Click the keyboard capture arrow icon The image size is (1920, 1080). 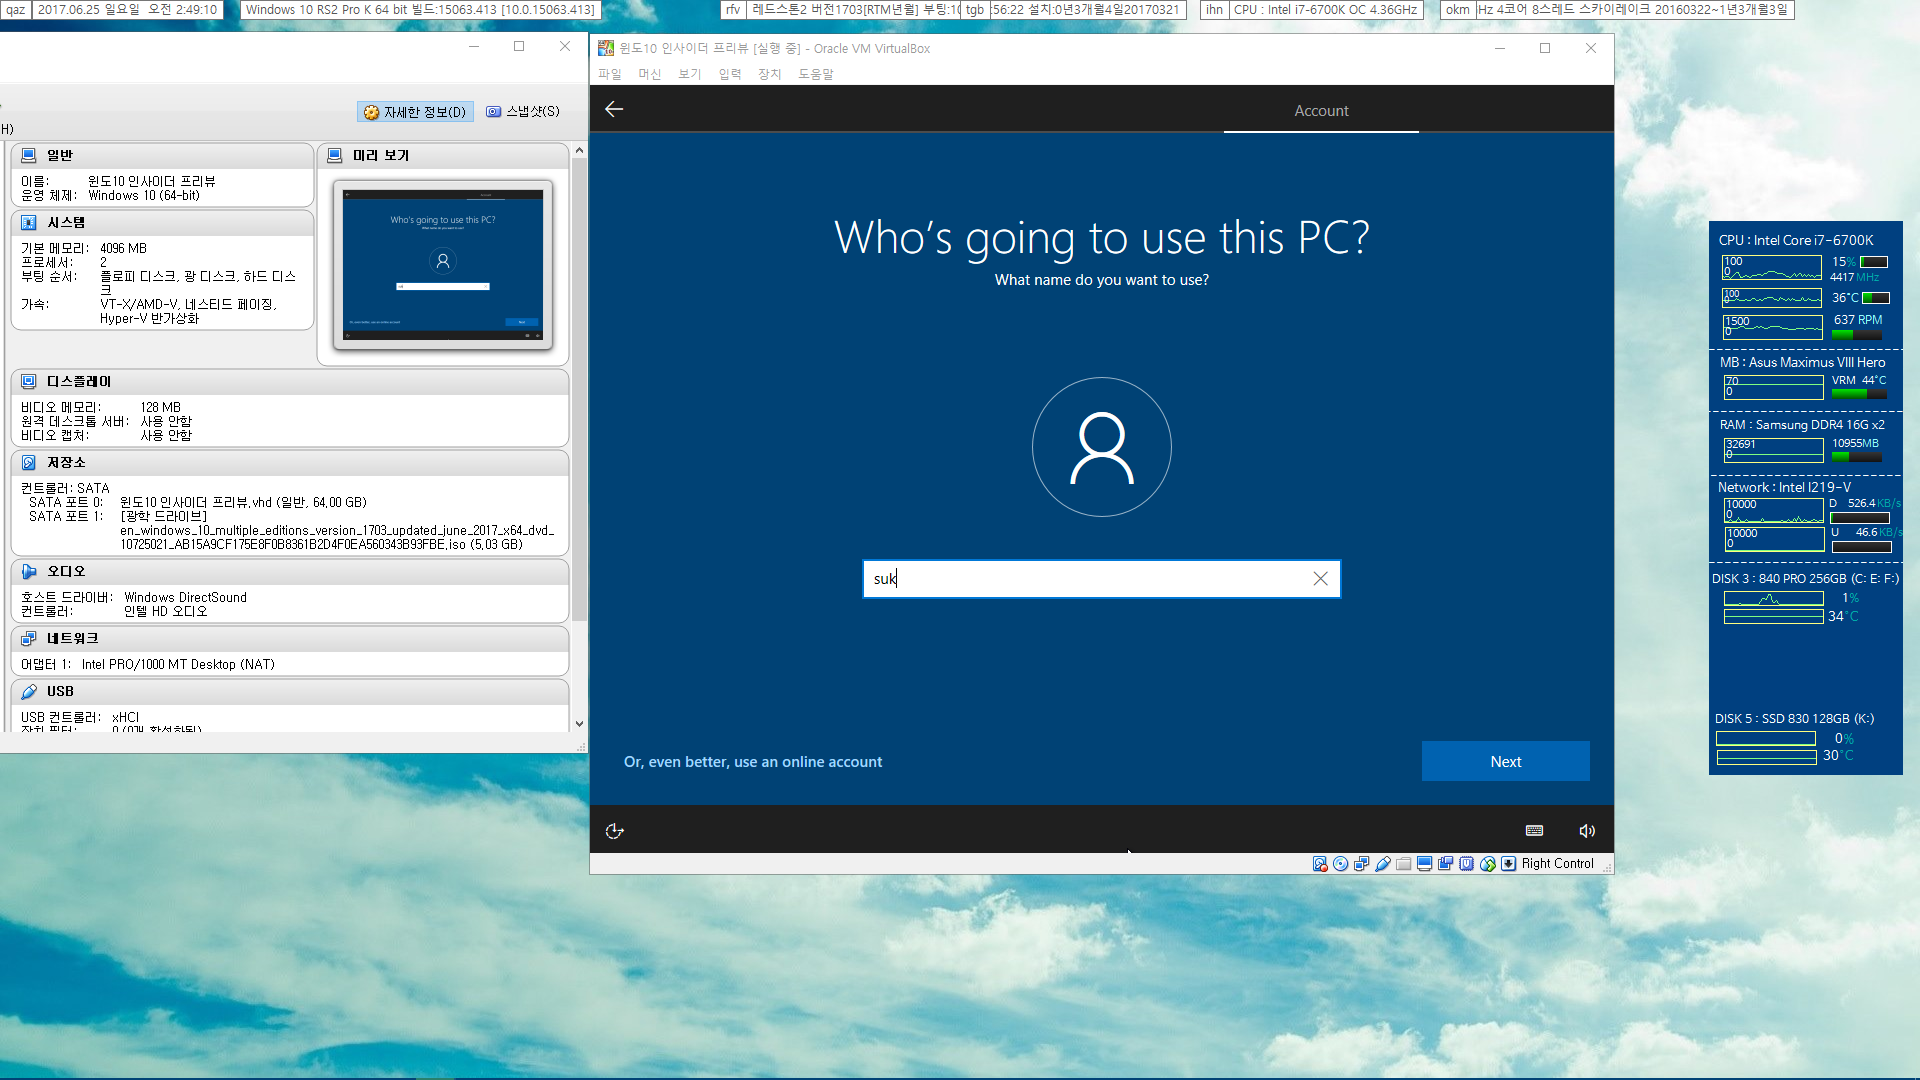pyautogui.click(x=1509, y=864)
